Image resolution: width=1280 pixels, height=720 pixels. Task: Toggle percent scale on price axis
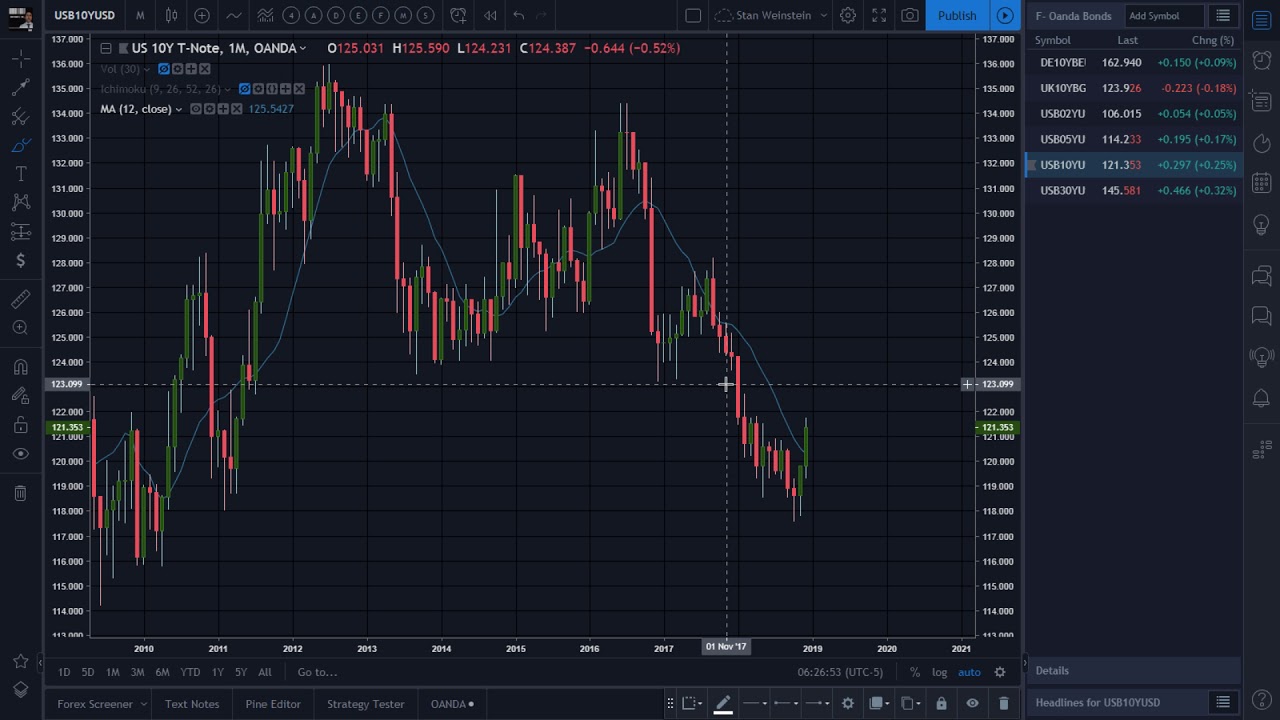[x=915, y=672]
